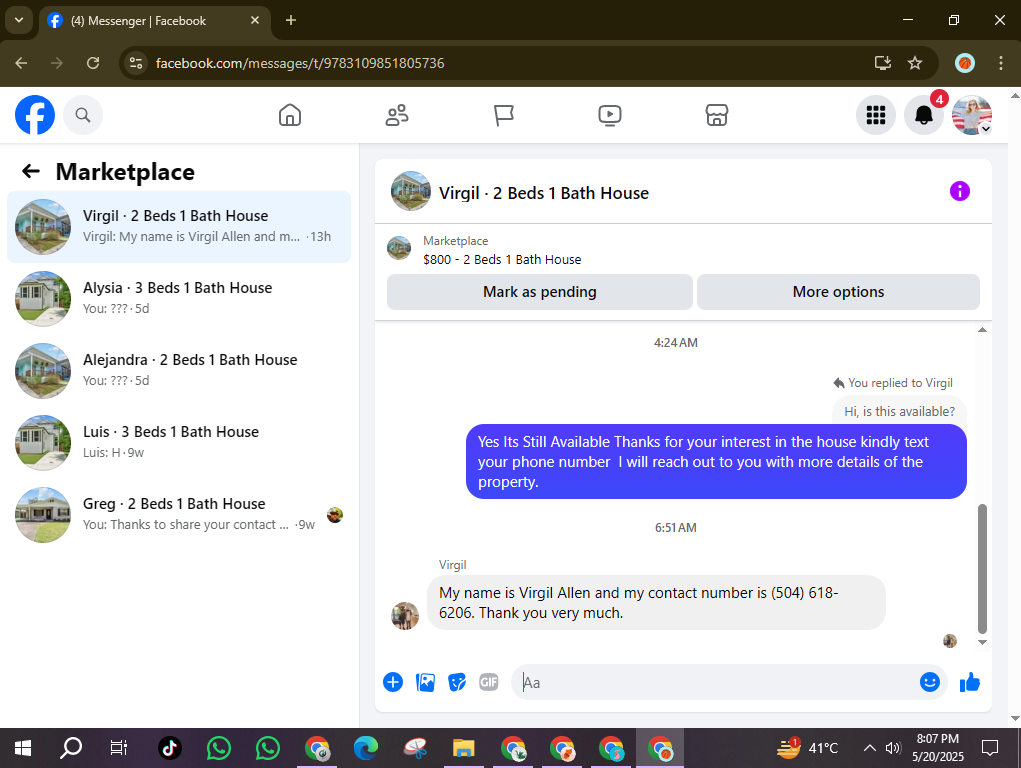Open Alejandra 2 Beds 1 Bath conversation

[179, 371]
